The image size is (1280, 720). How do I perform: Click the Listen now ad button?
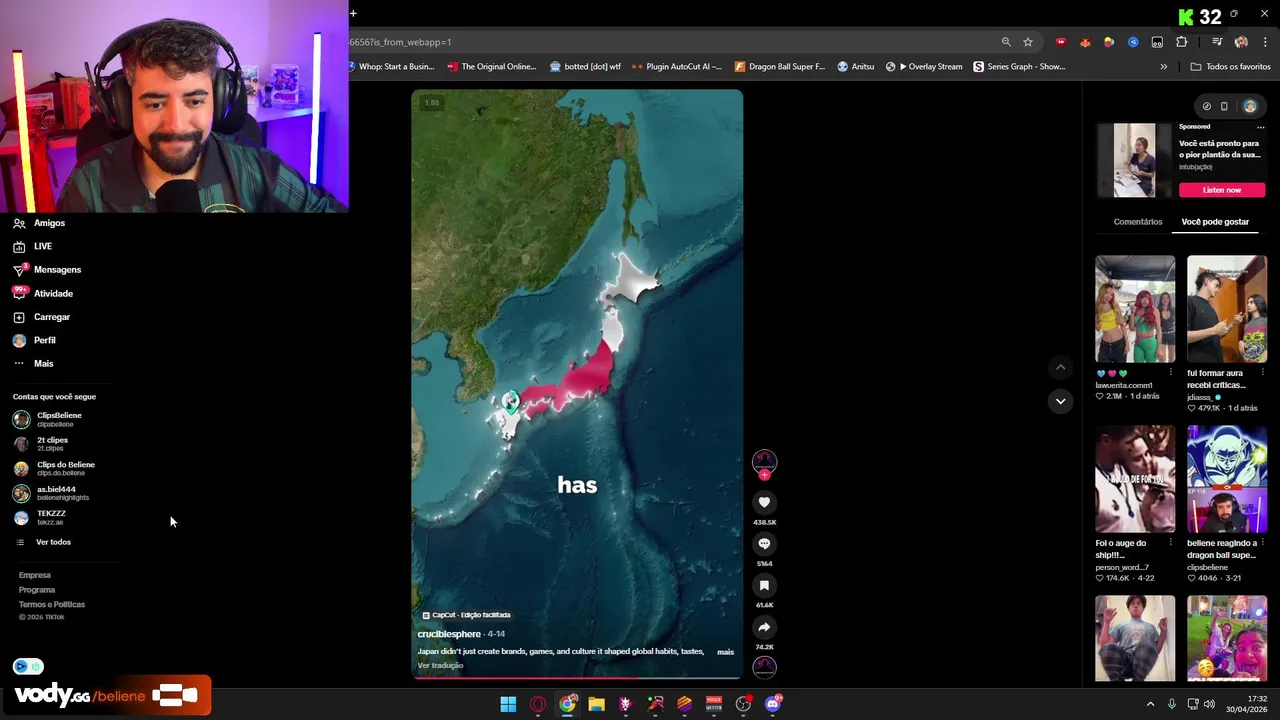point(1222,190)
